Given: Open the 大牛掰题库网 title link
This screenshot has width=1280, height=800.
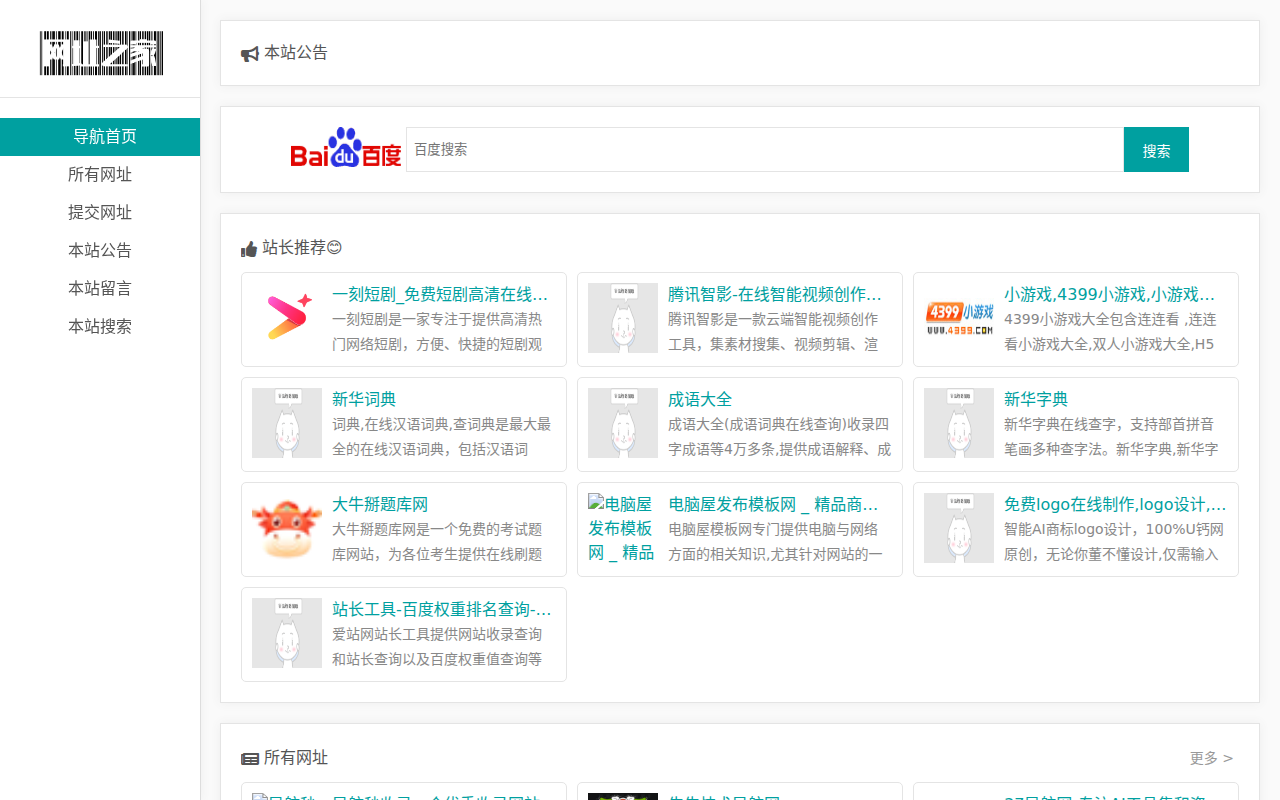Looking at the screenshot, I should tap(380, 505).
